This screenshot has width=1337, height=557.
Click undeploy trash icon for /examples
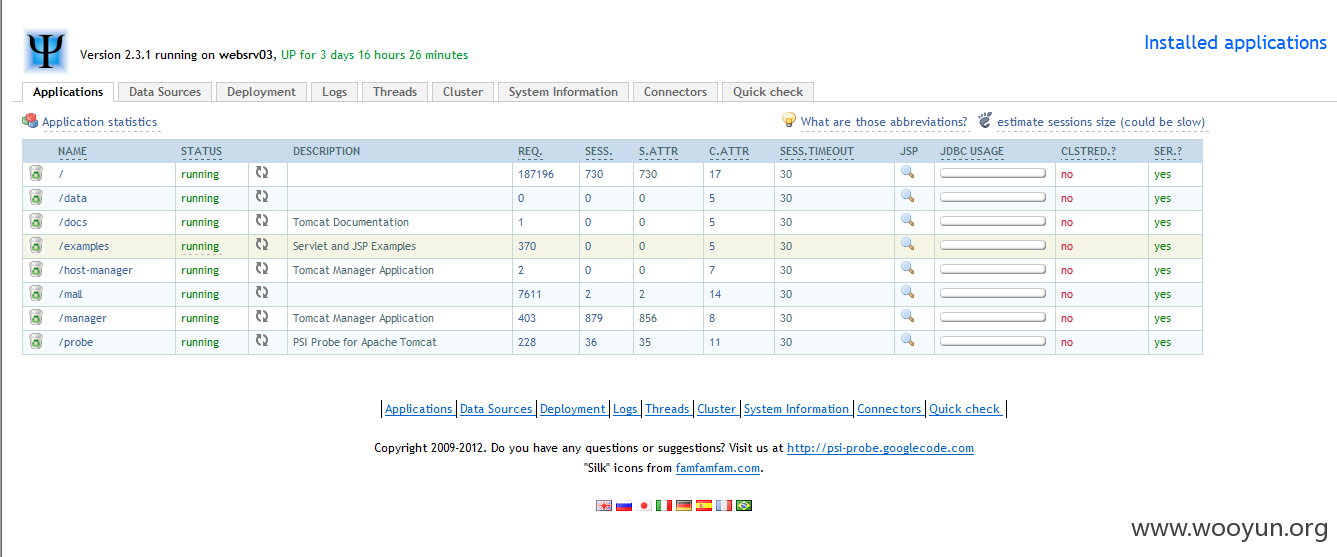36,245
